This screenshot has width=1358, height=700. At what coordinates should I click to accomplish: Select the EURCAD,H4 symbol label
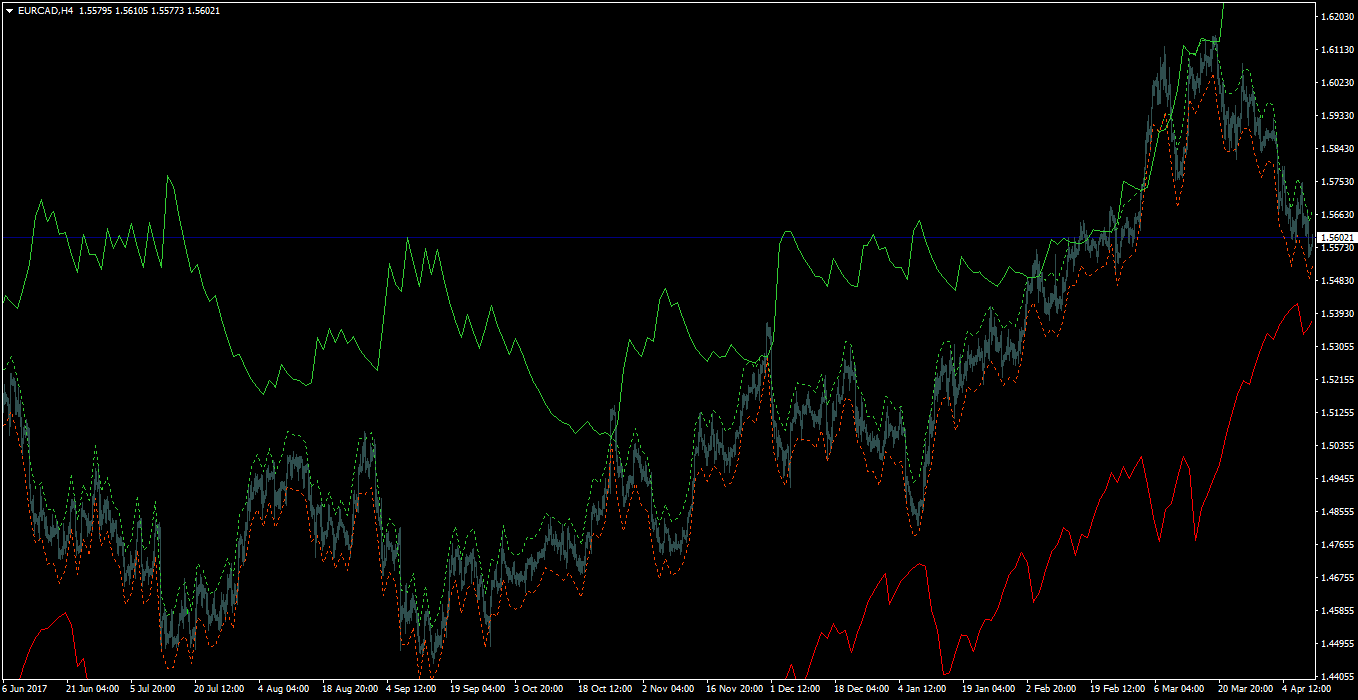[x=45, y=10]
